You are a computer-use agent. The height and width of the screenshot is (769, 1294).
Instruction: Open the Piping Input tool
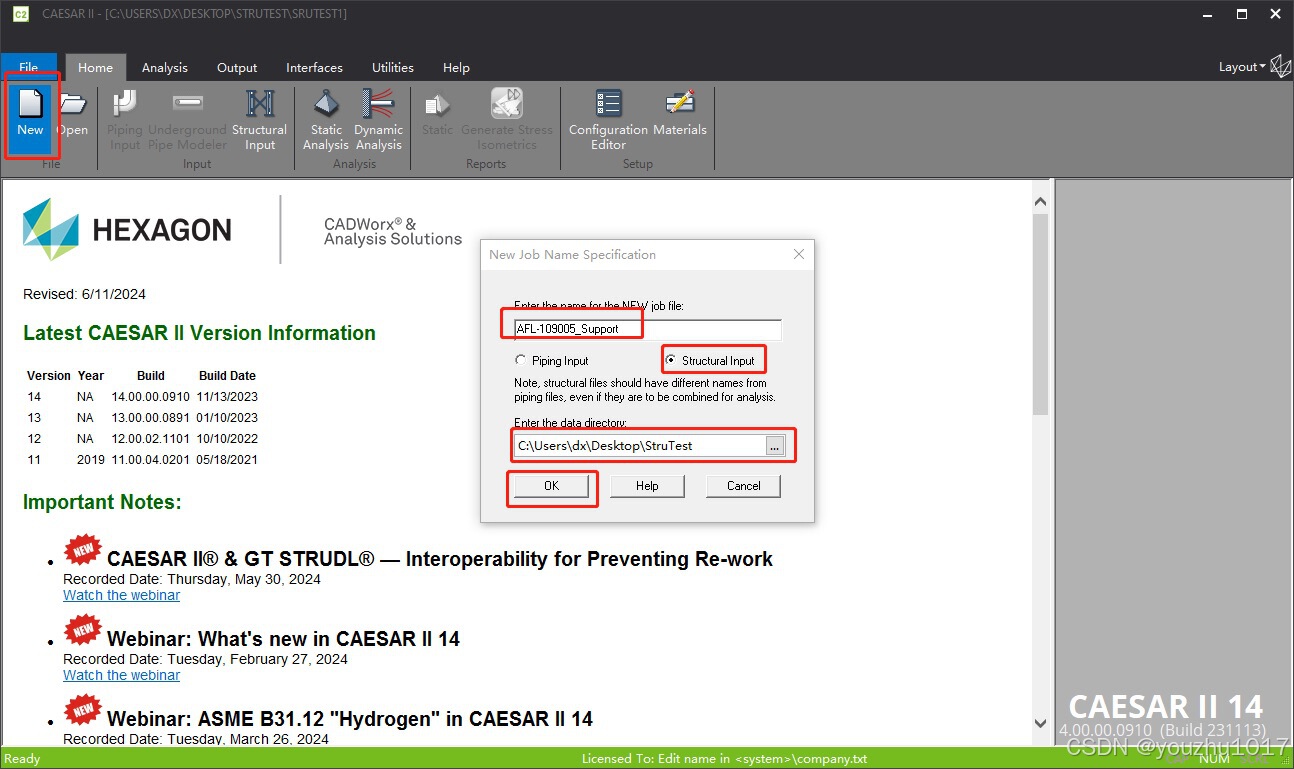coord(125,119)
